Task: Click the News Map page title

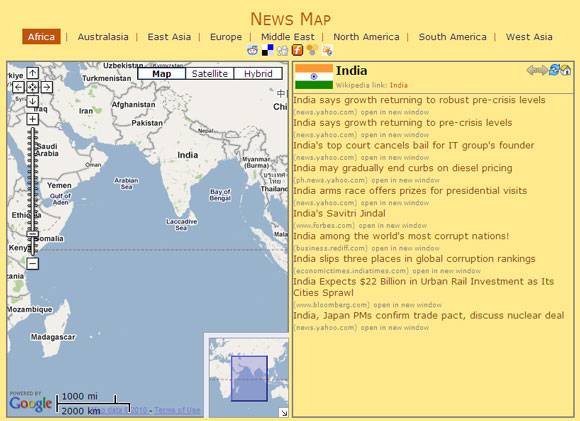Action: 291,19
